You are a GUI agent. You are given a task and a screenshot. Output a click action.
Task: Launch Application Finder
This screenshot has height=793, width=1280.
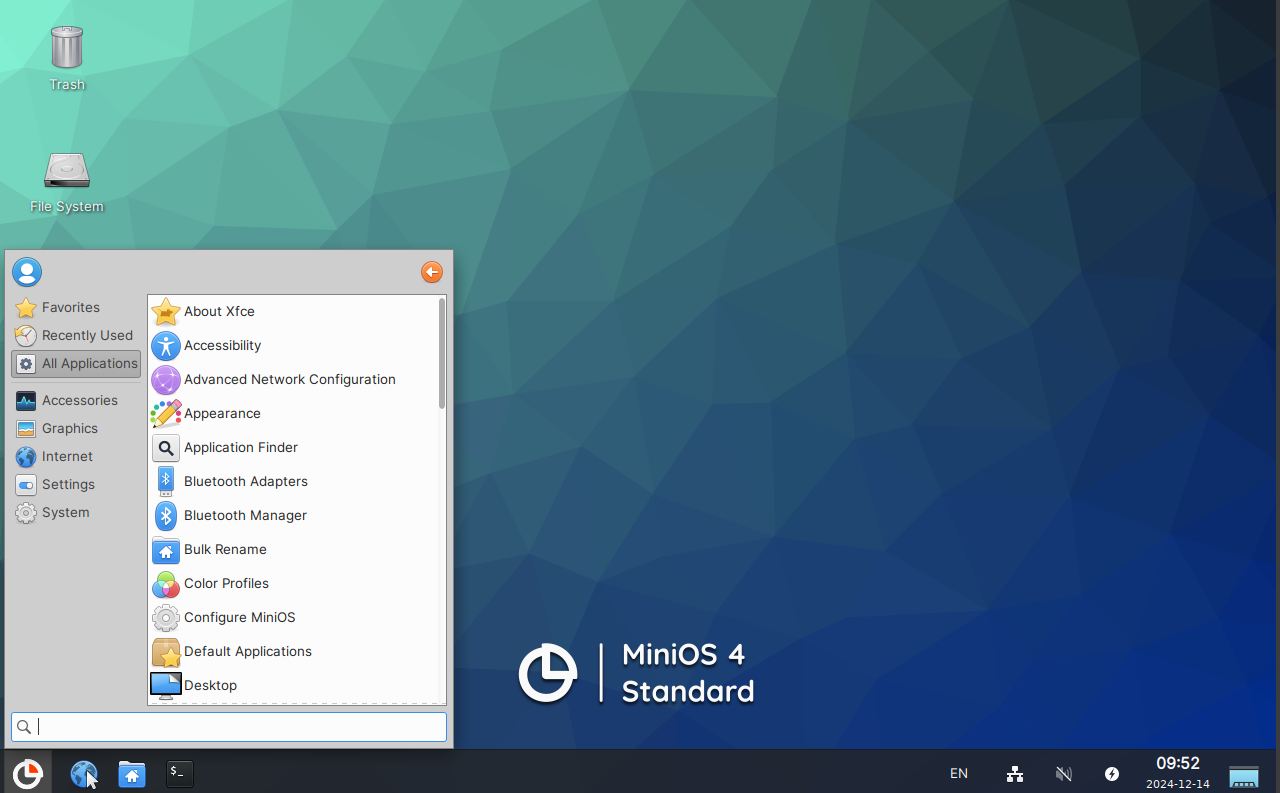click(293, 447)
